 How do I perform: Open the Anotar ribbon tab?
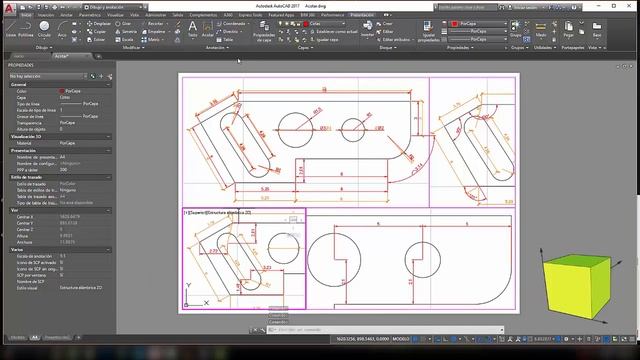[67, 15]
